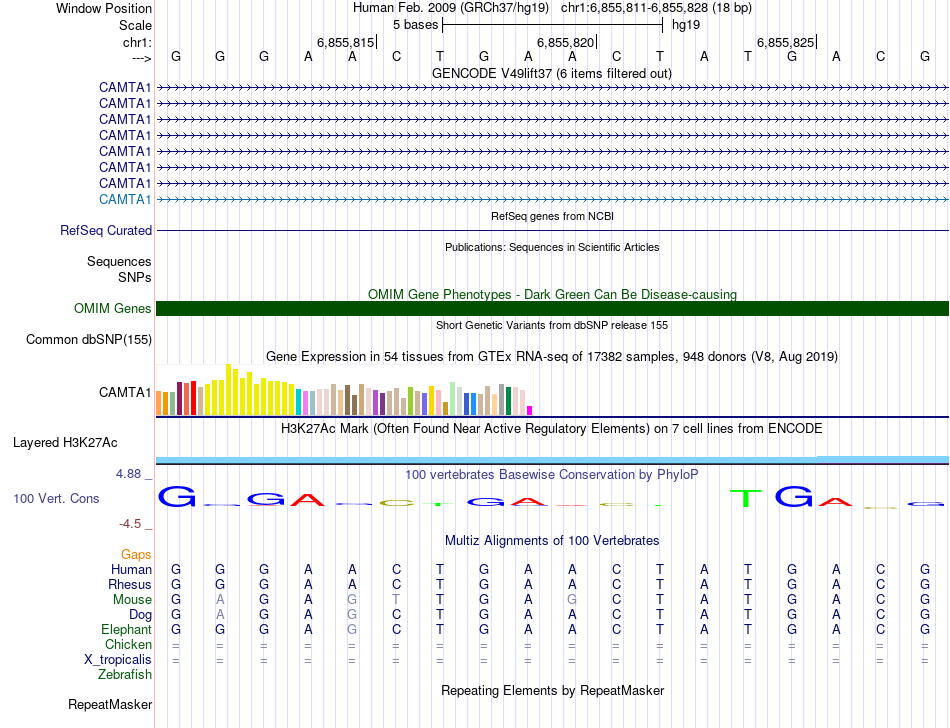Click the Mouse species alignment label
Image resolution: width=950 pixels, height=728 pixels.
tap(132, 600)
